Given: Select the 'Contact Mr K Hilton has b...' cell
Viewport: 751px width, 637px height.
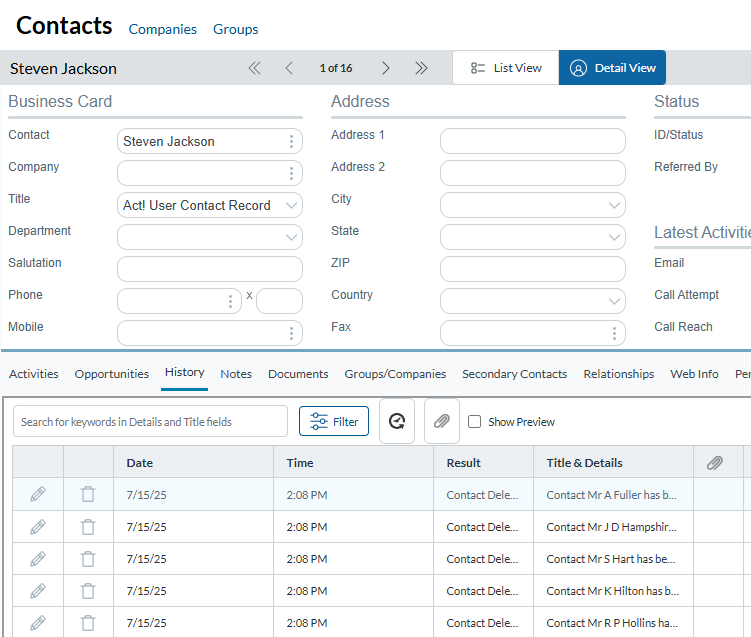Looking at the screenshot, I should click(x=613, y=591).
